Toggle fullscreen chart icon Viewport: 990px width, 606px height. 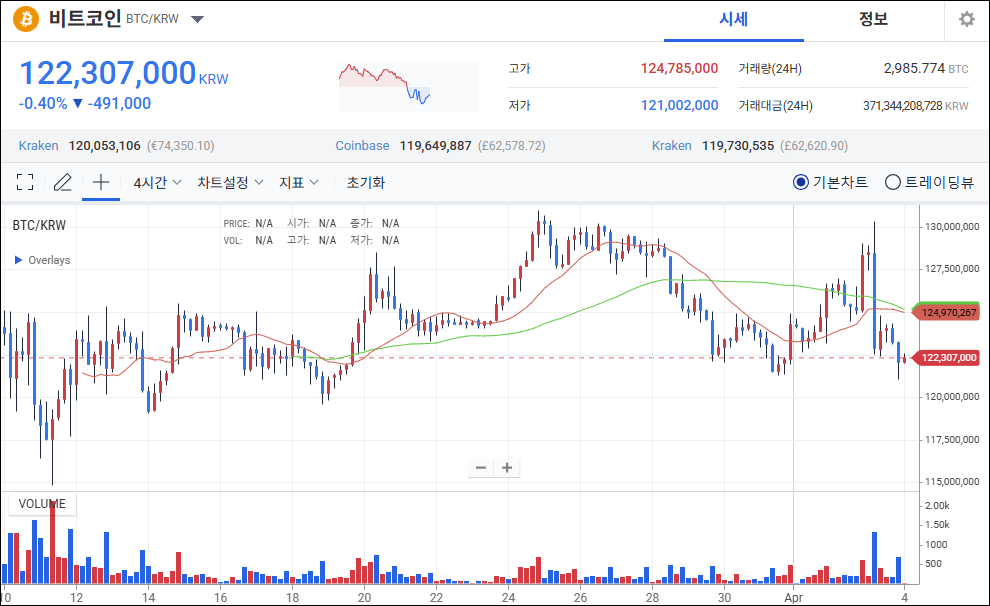click(25, 182)
